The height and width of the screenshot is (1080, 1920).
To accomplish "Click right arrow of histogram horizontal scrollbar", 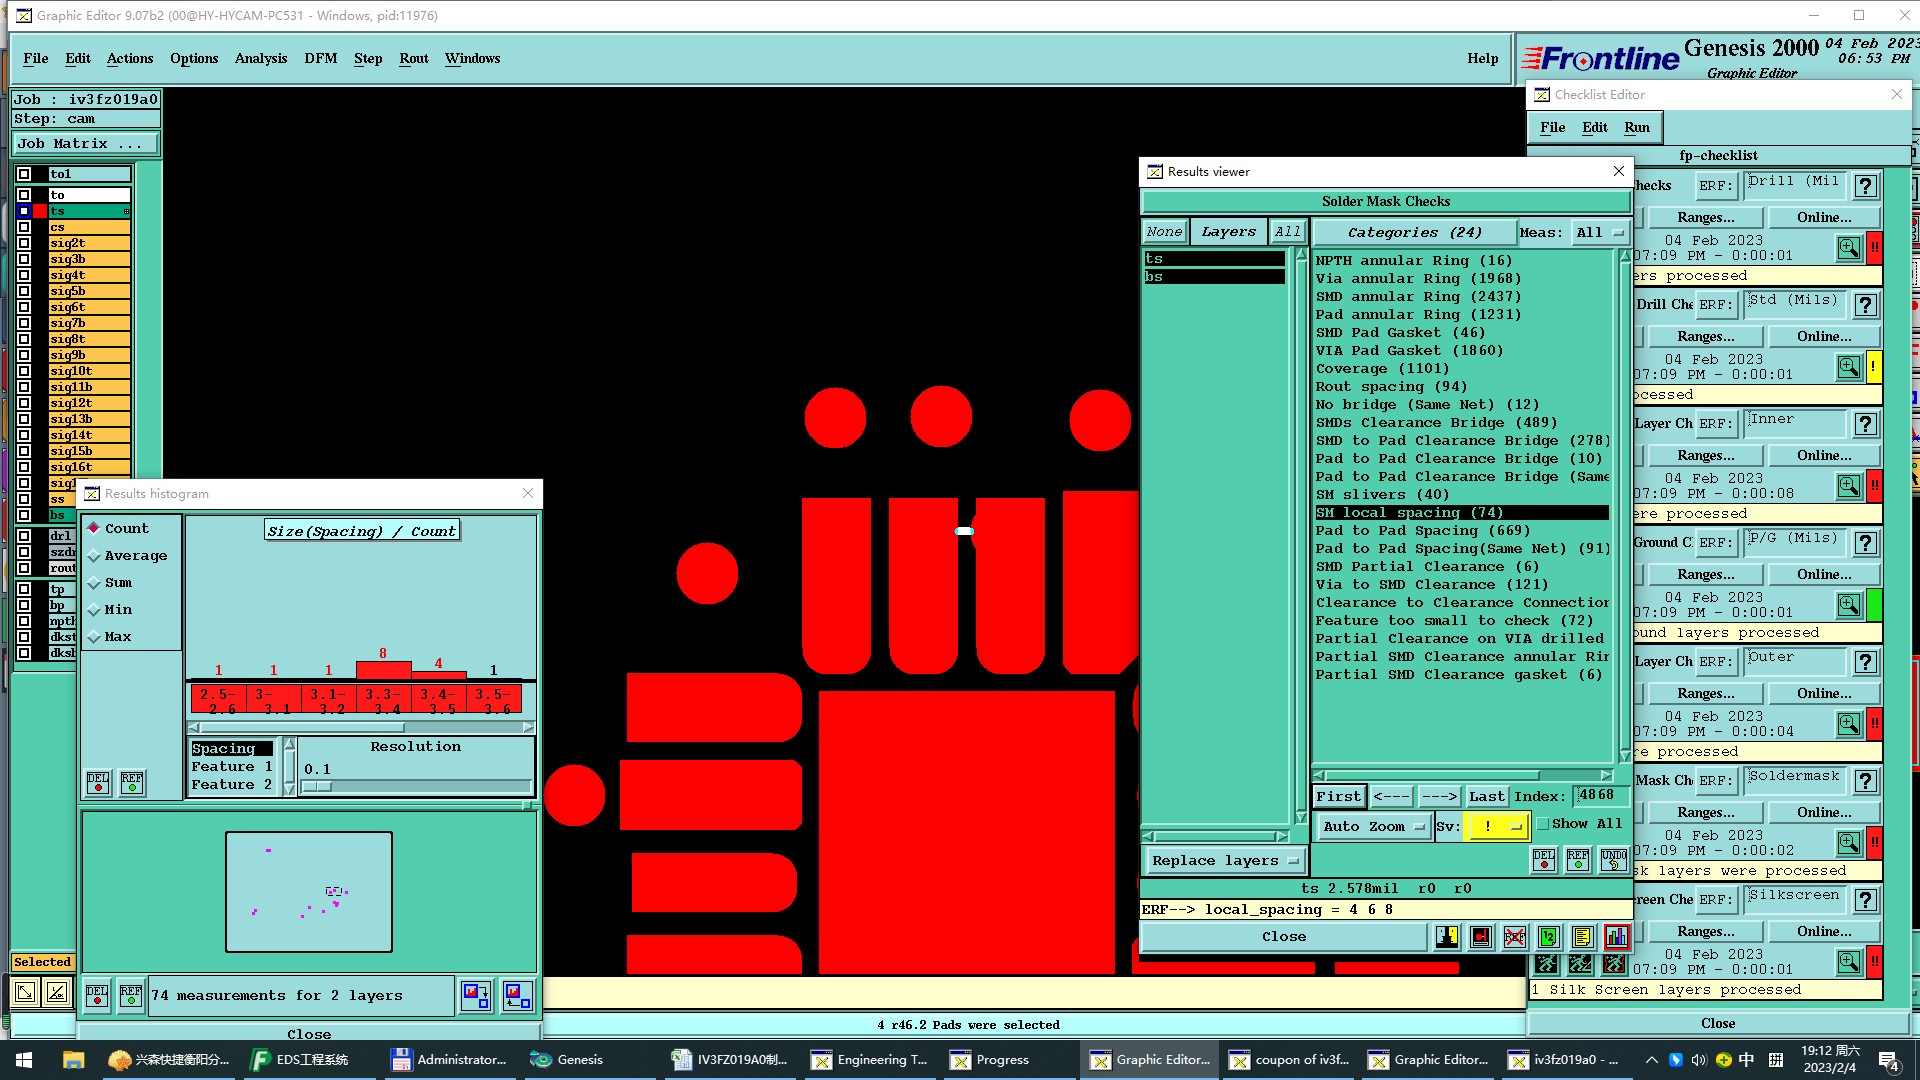I will [x=528, y=727].
